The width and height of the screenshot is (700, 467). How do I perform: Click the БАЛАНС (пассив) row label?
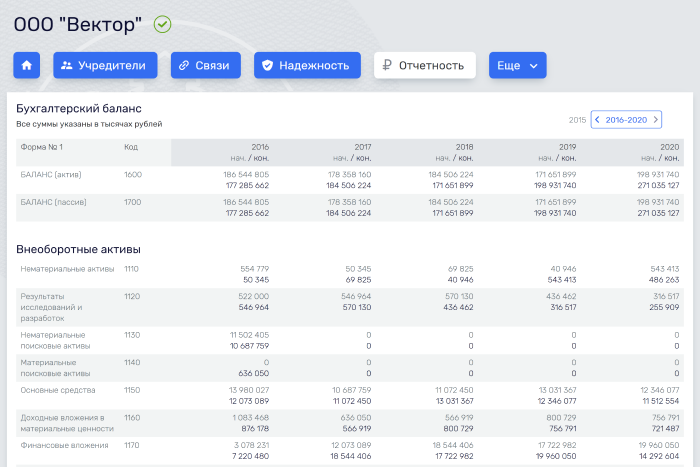tap(54, 202)
